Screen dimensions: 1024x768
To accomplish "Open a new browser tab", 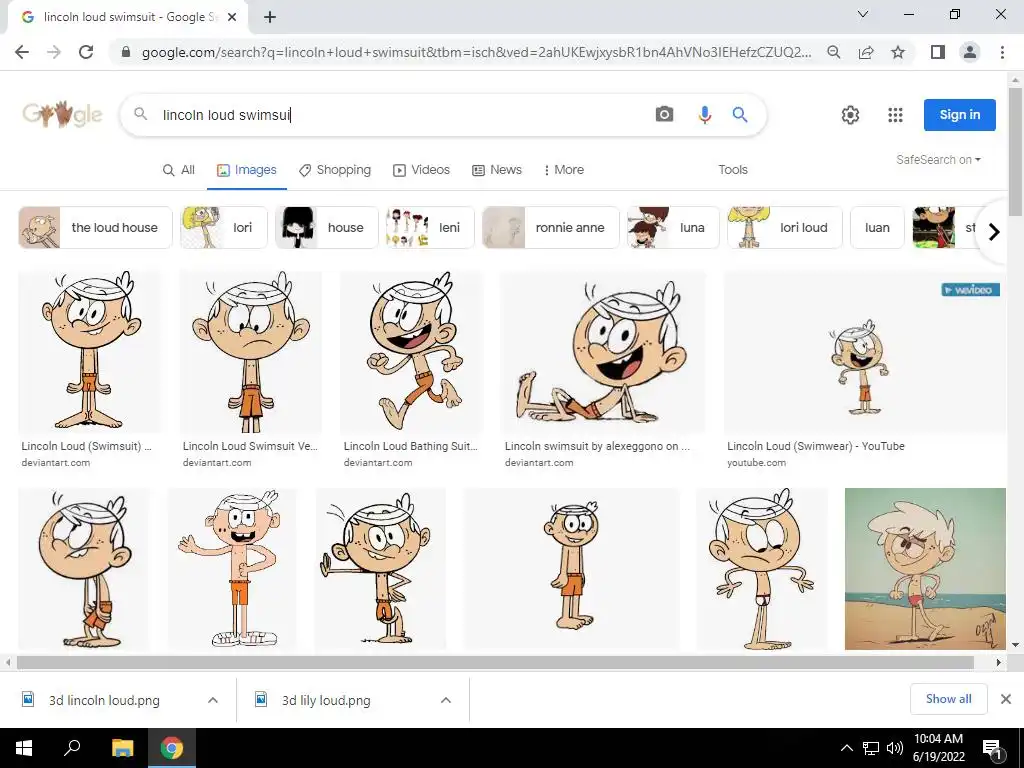I will [x=270, y=17].
